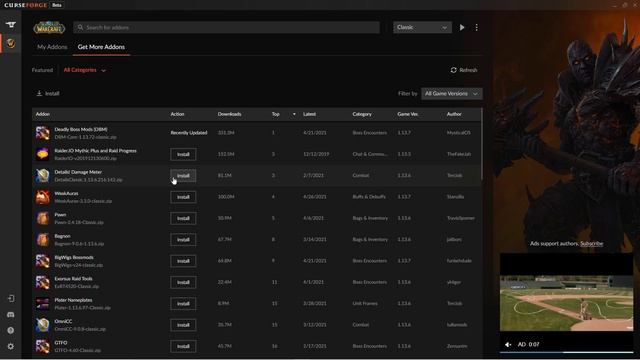The height and width of the screenshot is (360, 640).
Task: Click the Beta label in title bar
Action: pos(57,5)
